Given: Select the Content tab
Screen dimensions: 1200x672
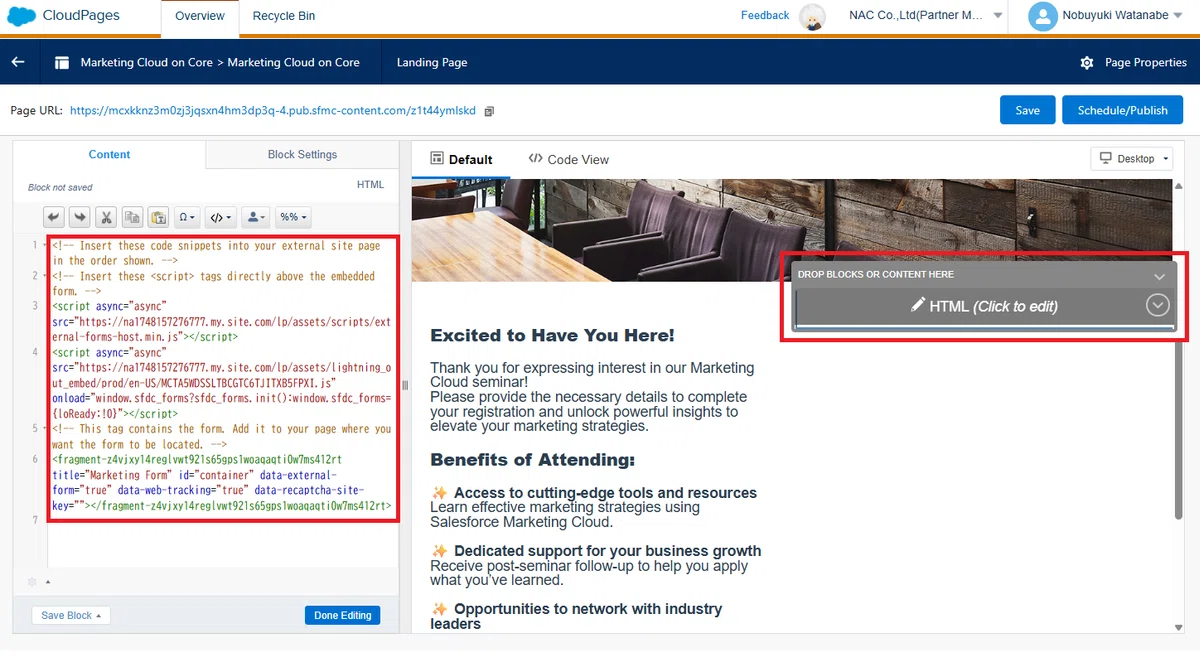Looking at the screenshot, I should pyautogui.click(x=109, y=154).
